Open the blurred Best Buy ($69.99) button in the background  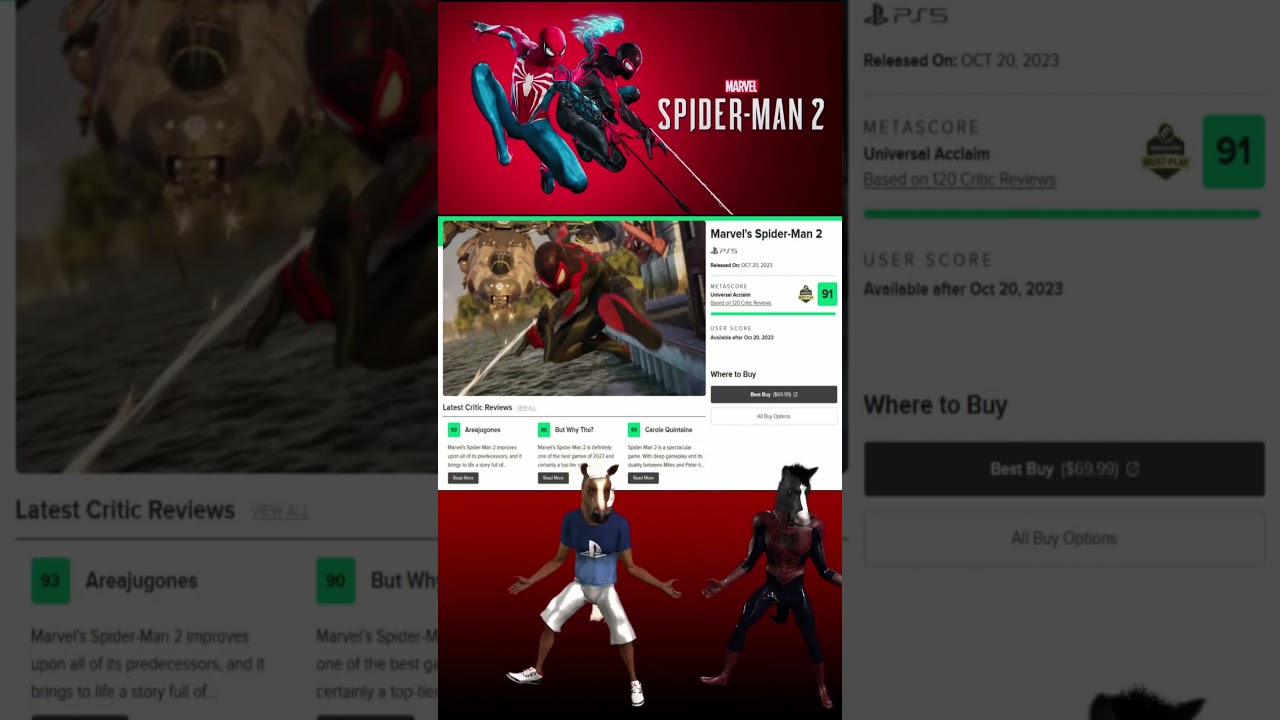click(1064, 469)
